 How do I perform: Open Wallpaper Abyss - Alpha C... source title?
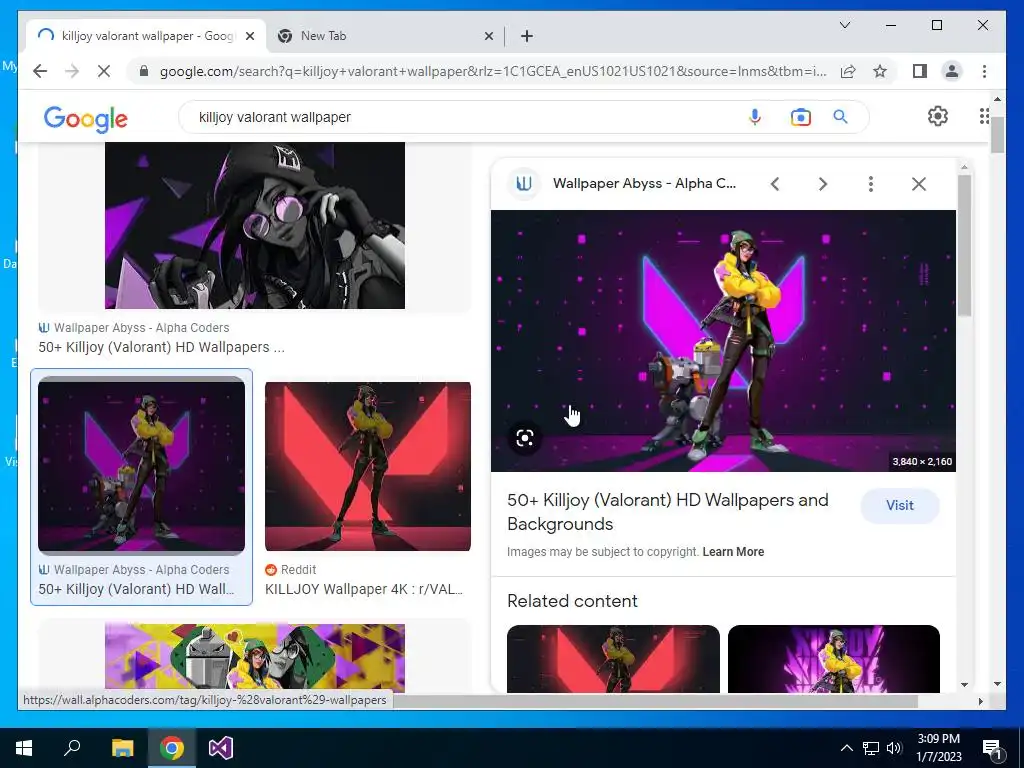[644, 184]
